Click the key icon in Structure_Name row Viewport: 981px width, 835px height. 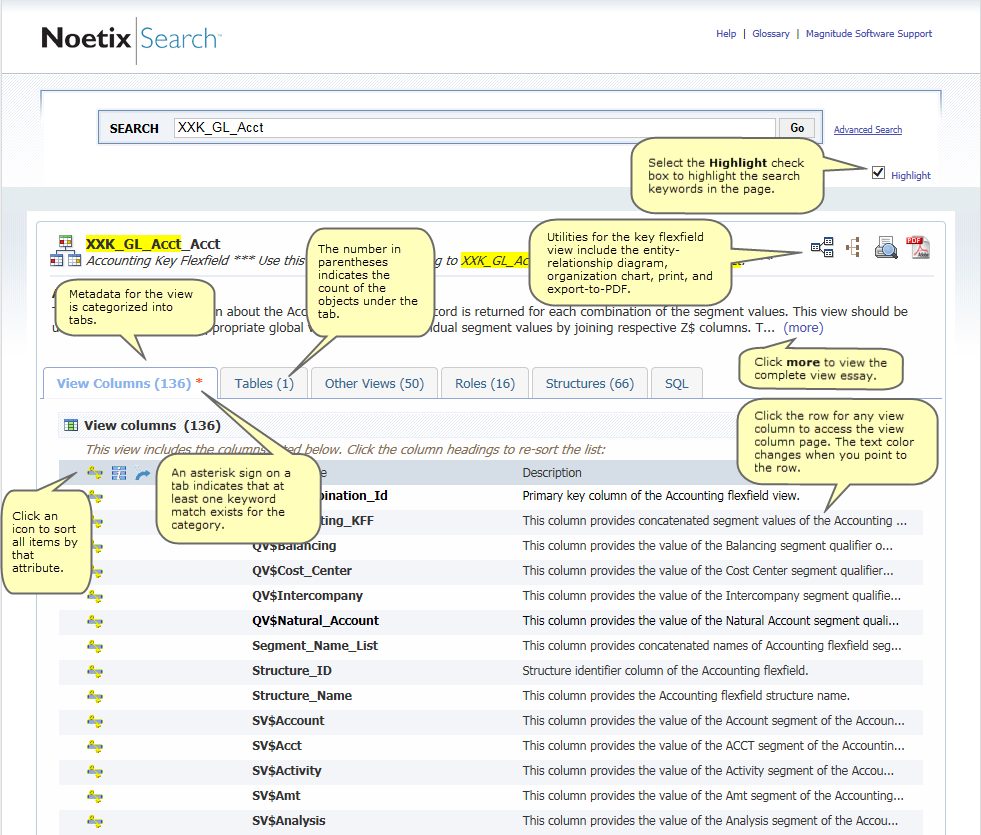click(95, 696)
